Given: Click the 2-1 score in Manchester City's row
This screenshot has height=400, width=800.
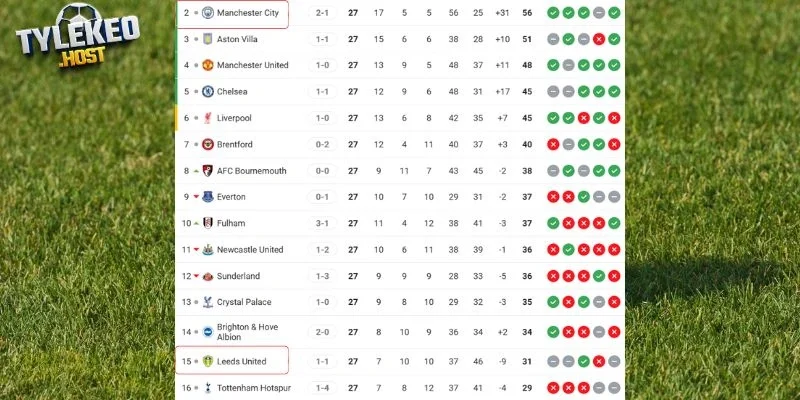Looking at the screenshot, I should point(322,13).
